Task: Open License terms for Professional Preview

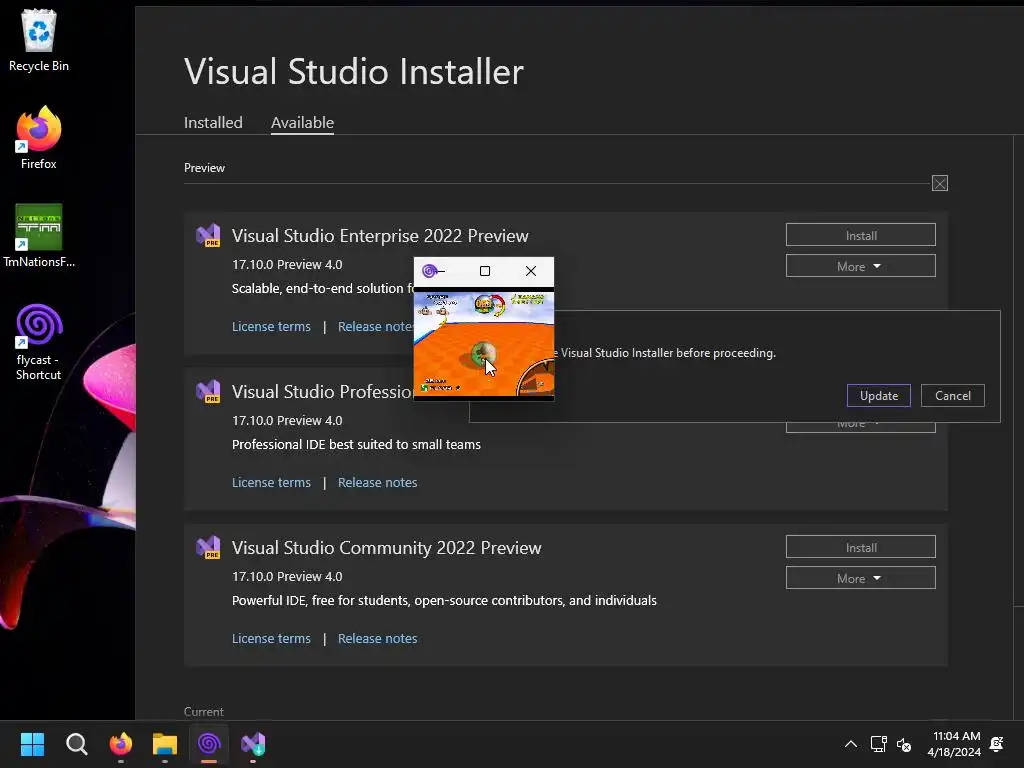Action: (271, 483)
